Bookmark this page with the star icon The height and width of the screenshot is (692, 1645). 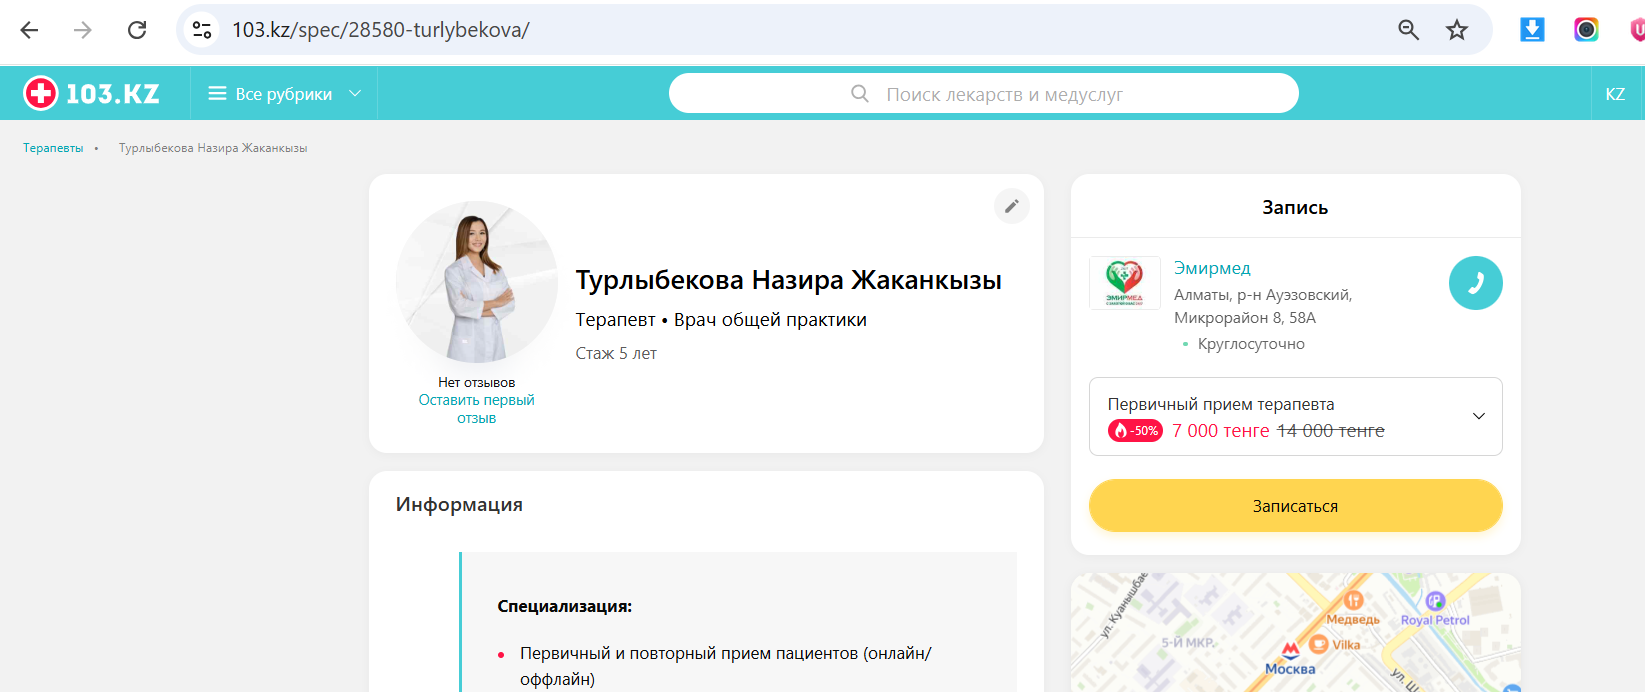(x=1457, y=30)
